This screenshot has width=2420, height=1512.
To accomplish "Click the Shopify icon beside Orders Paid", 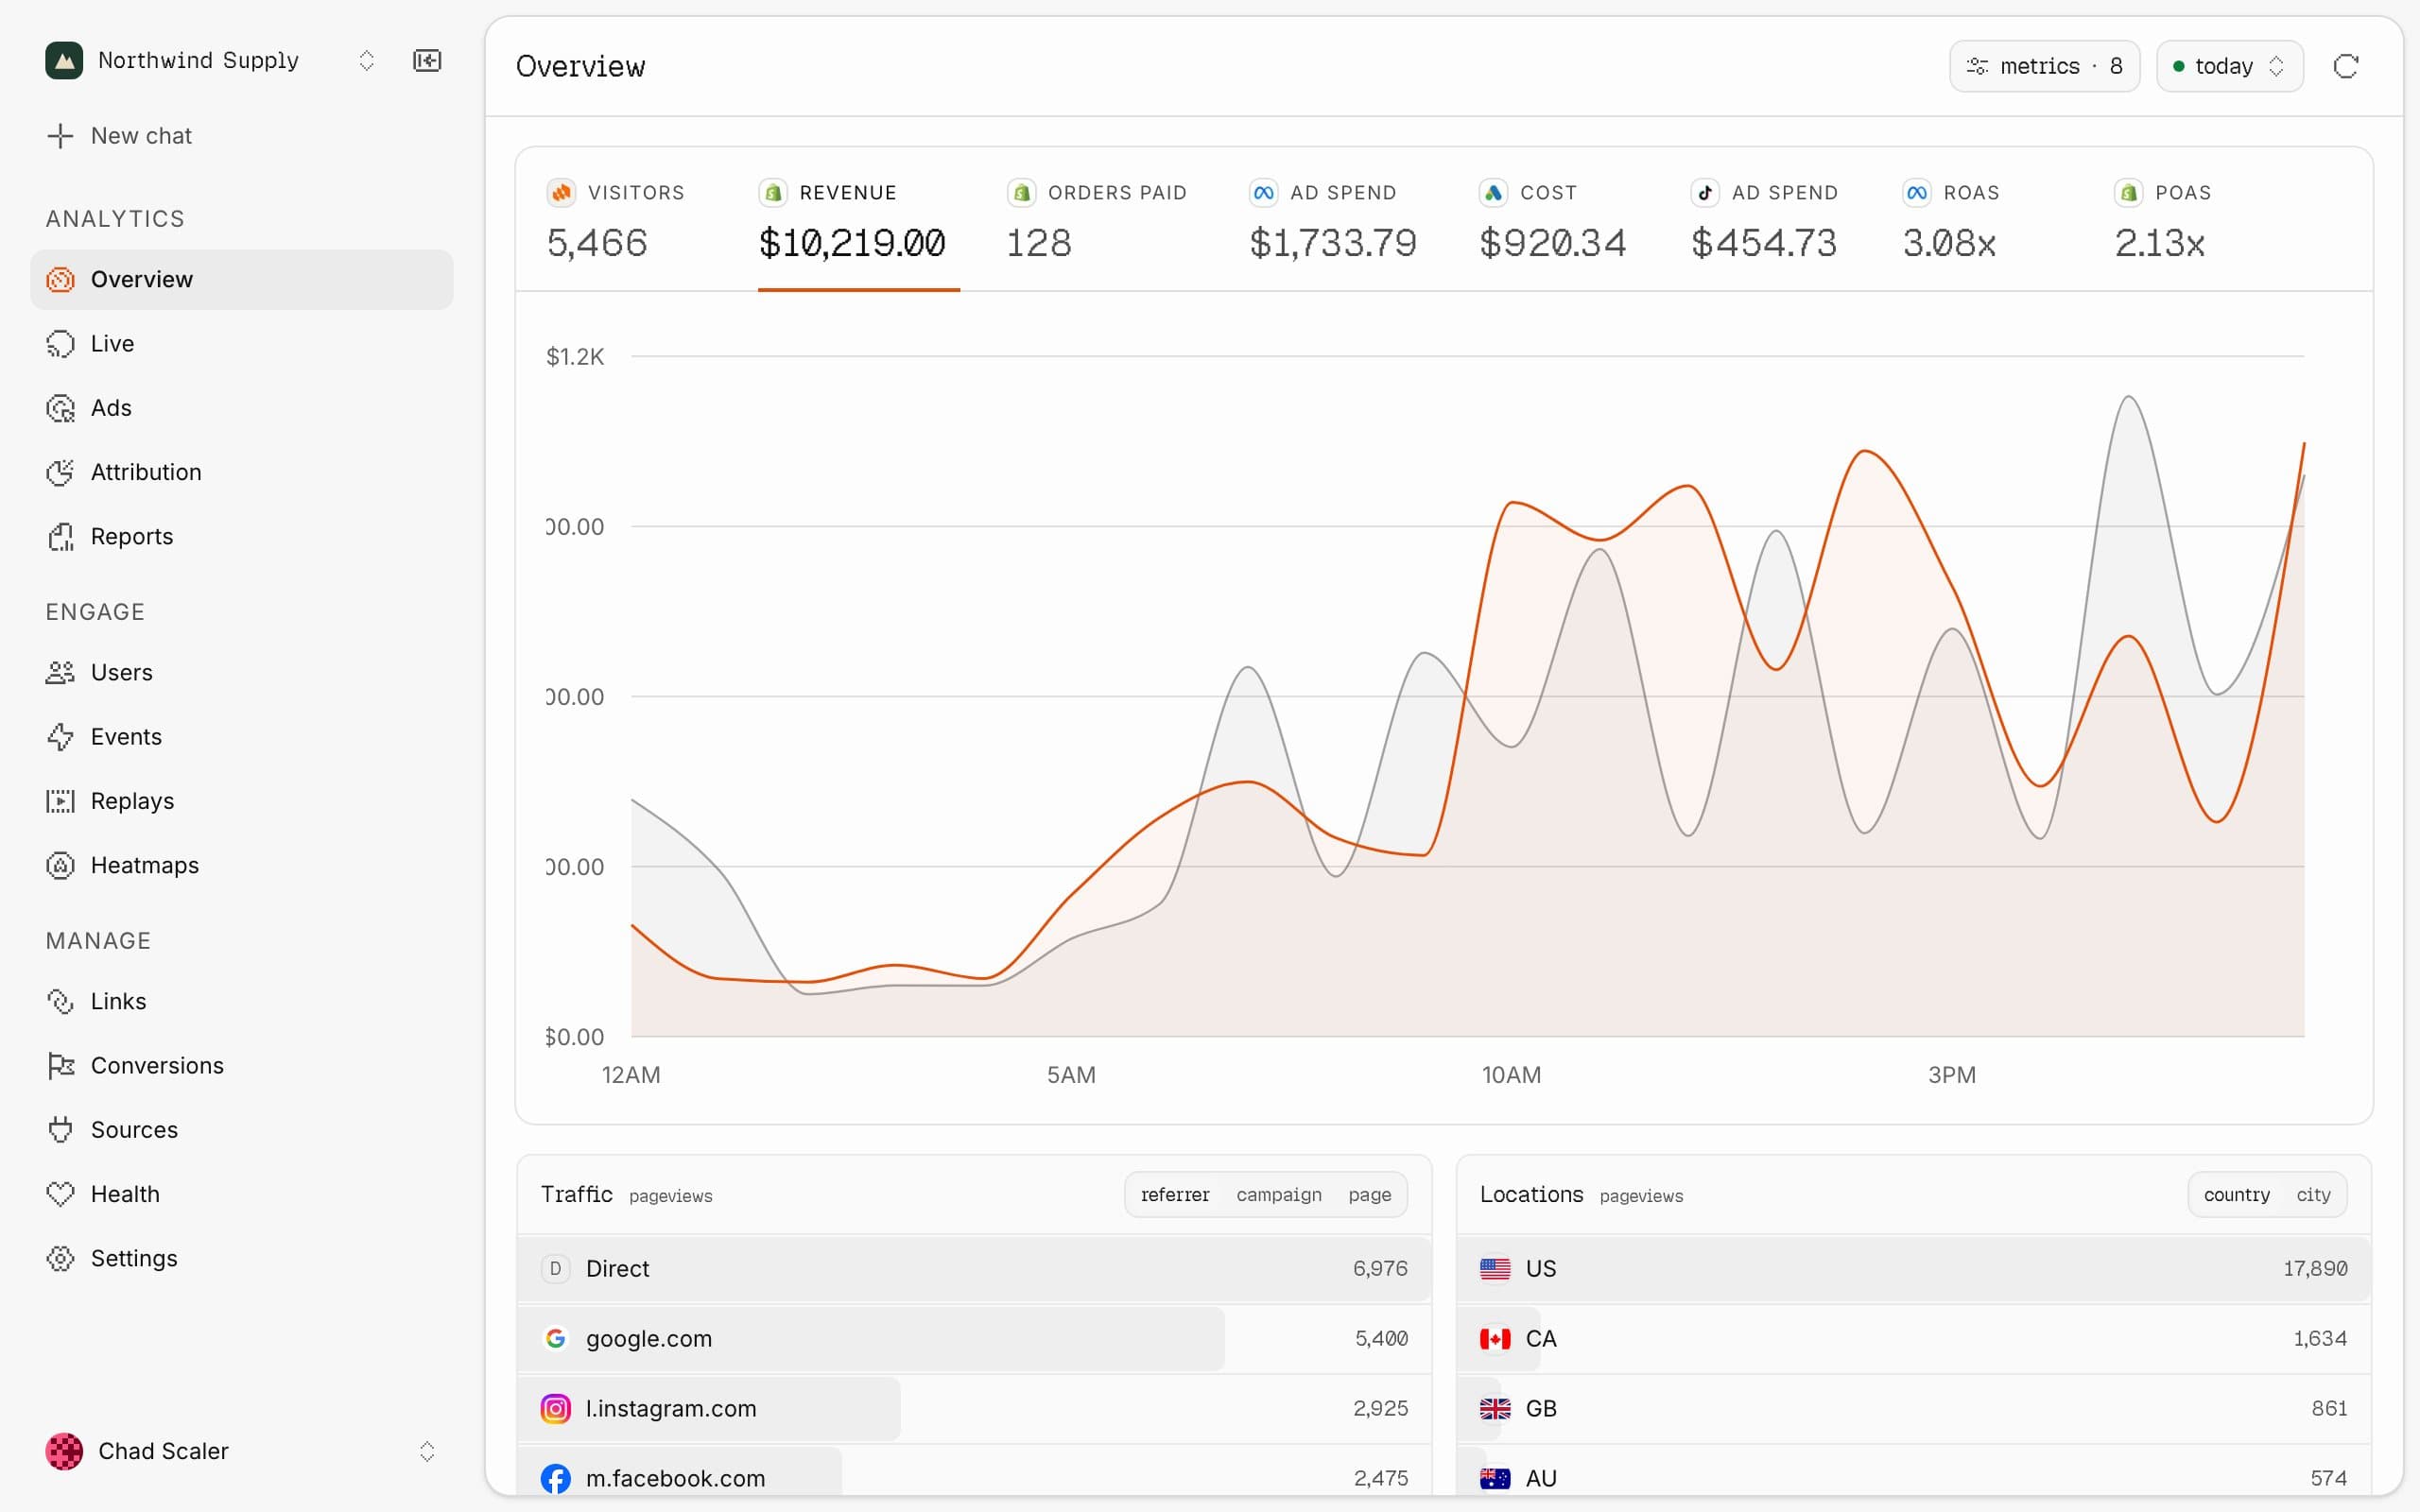I will click(x=1021, y=193).
